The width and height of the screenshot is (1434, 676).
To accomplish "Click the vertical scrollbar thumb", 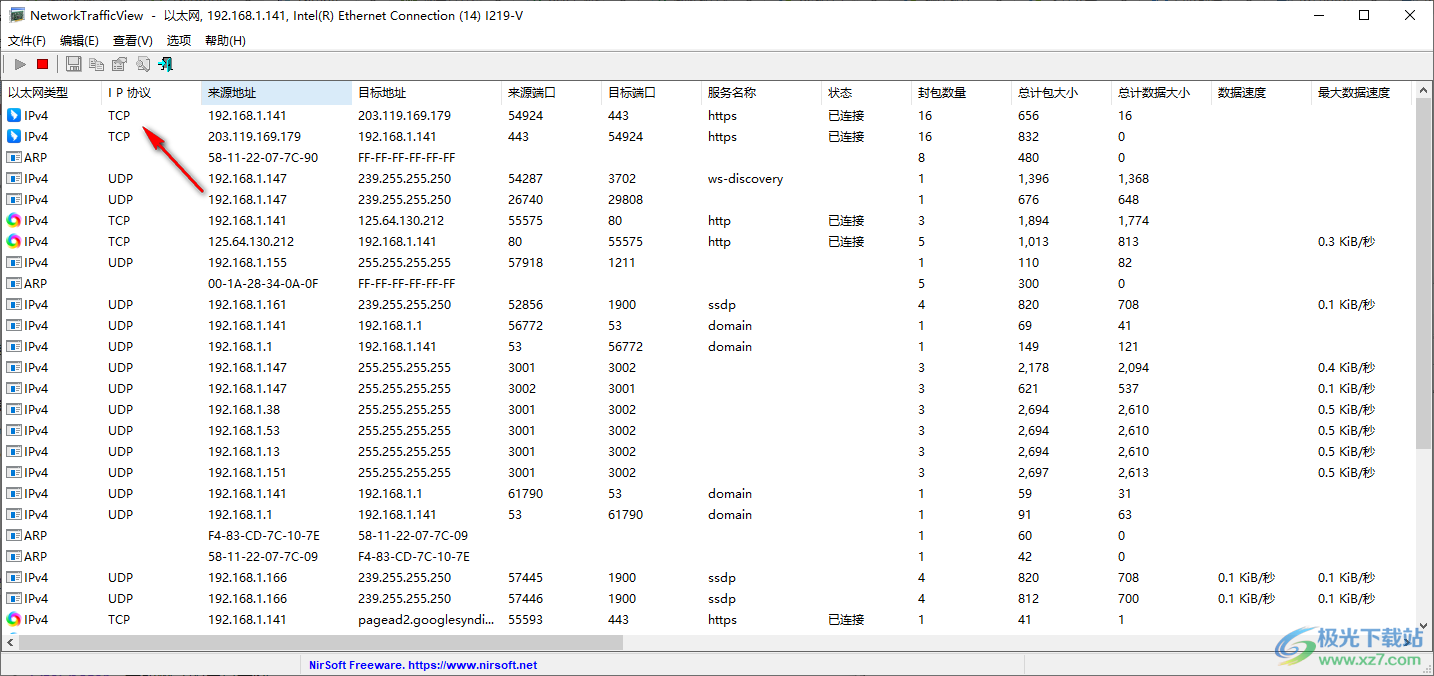I will 1425,272.
